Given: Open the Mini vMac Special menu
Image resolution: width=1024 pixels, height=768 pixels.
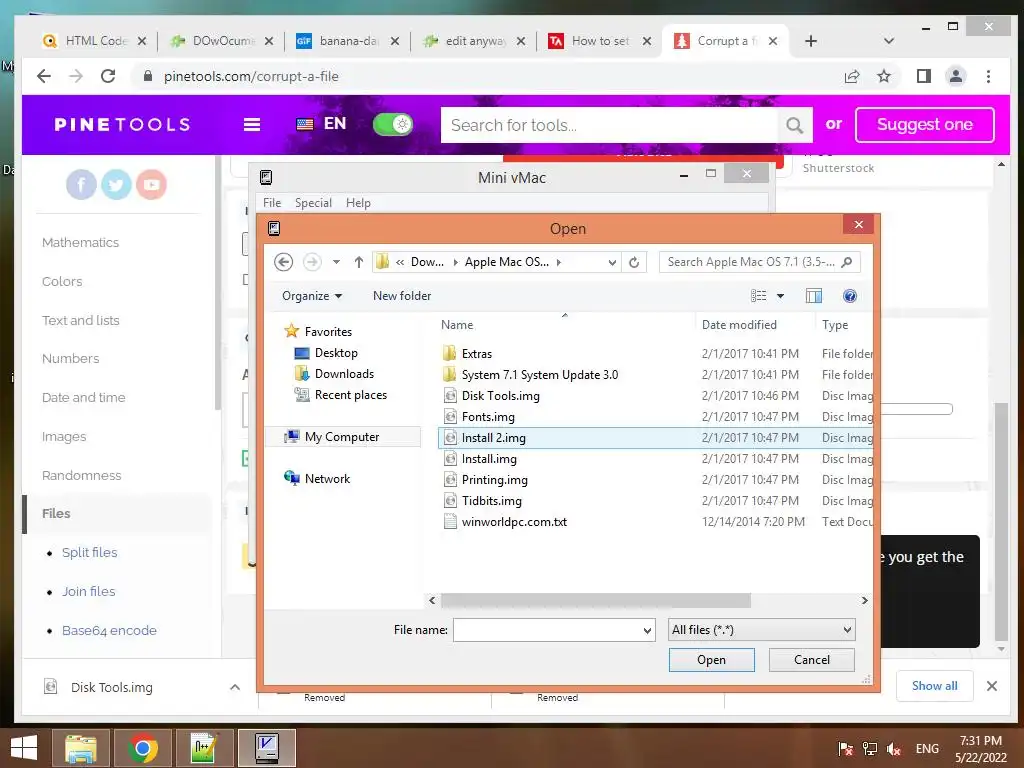Looking at the screenshot, I should 313,202.
